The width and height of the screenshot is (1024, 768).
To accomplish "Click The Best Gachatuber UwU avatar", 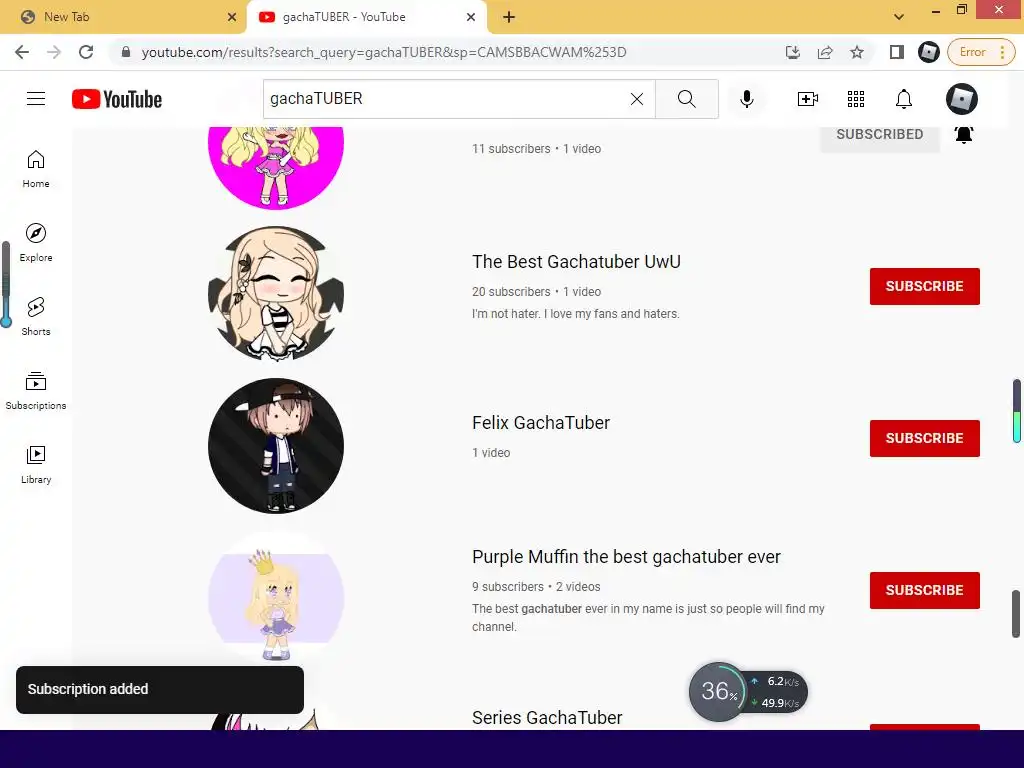I will 276,294.
